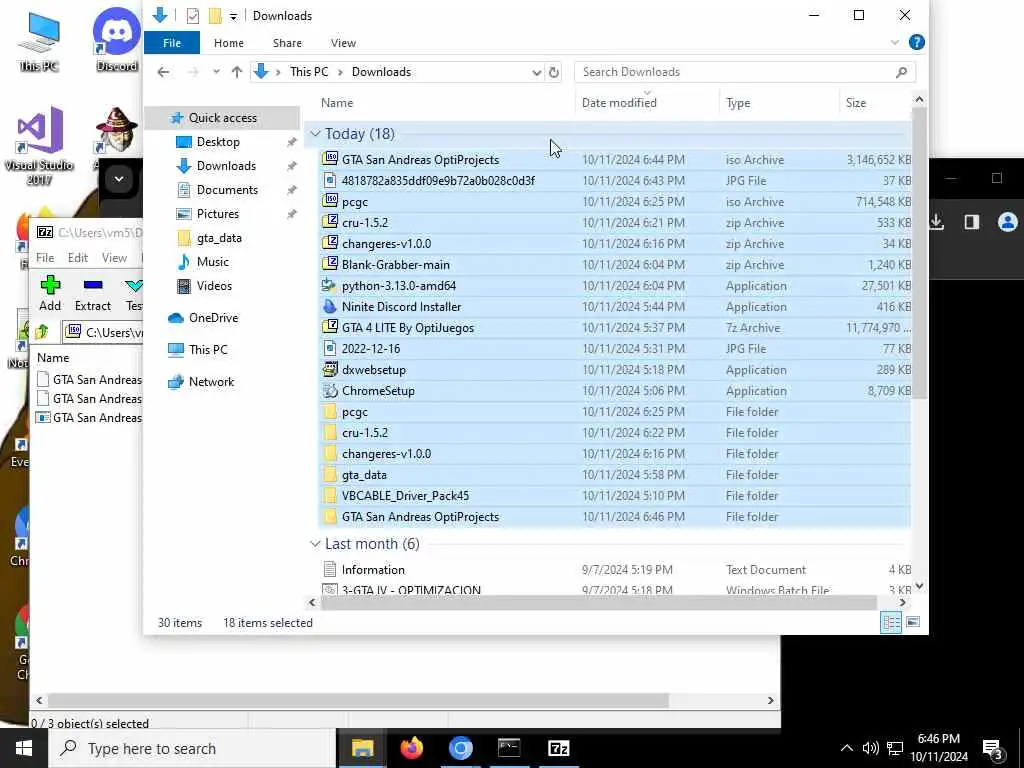This screenshot has width=1024, height=768.
Task: Click the downloads icon in background browser
Action: point(936,222)
